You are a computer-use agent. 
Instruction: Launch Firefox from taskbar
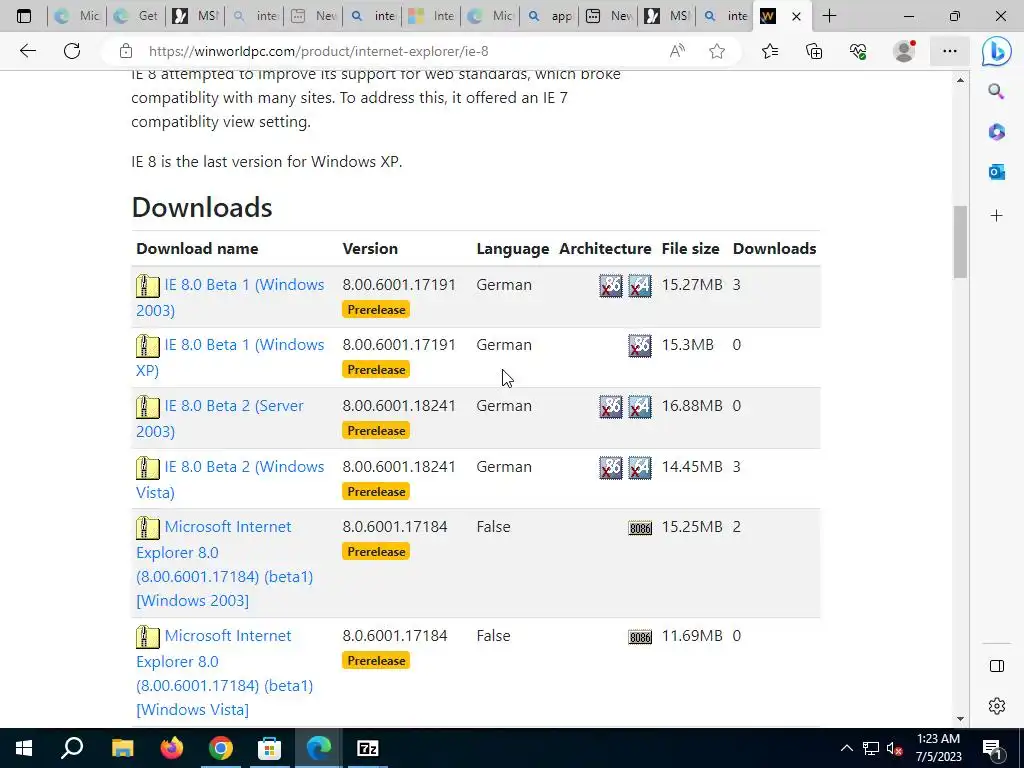click(x=172, y=748)
